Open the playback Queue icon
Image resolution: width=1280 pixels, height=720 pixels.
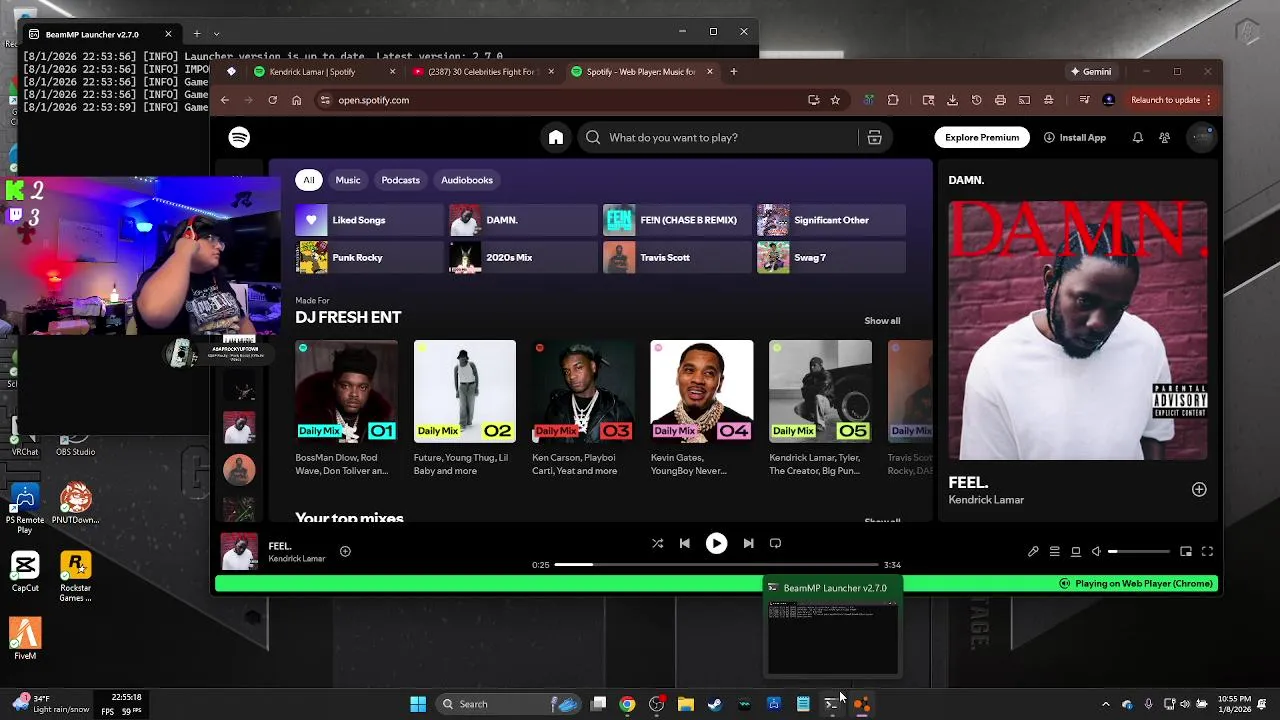point(1054,551)
